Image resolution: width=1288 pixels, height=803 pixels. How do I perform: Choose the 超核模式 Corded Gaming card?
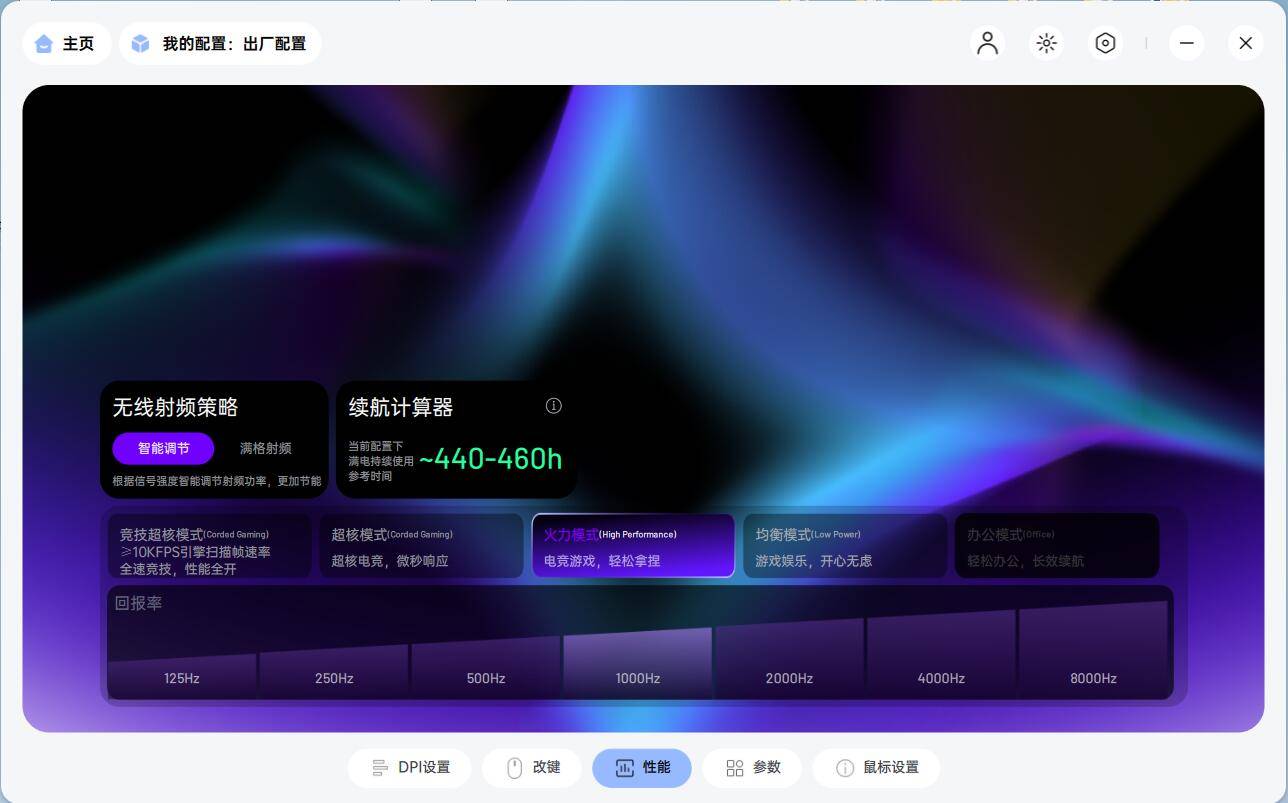click(x=422, y=546)
